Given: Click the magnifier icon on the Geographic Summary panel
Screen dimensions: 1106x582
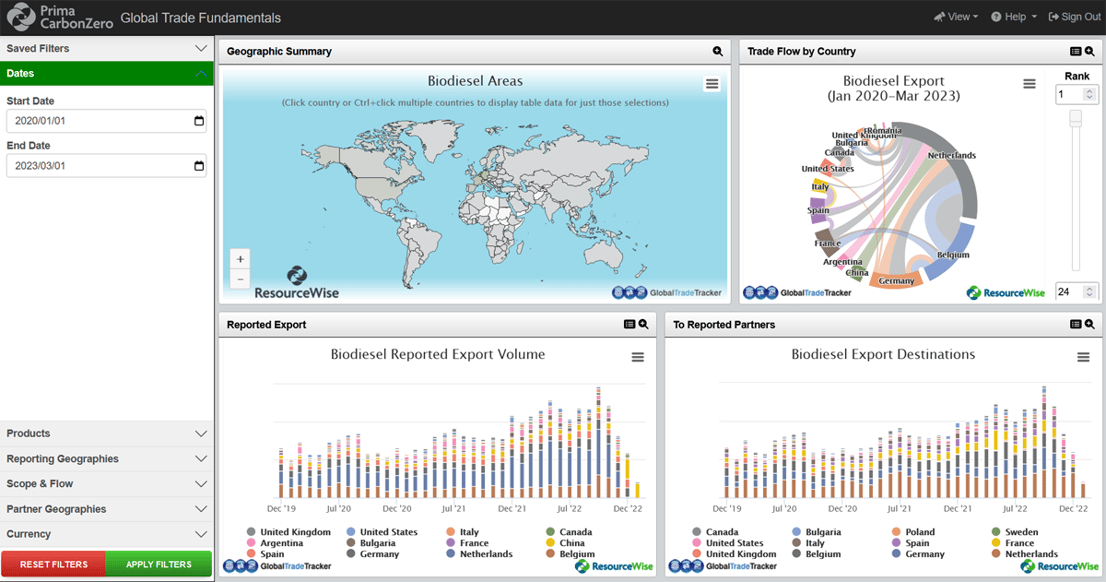Looking at the screenshot, I should [717, 51].
